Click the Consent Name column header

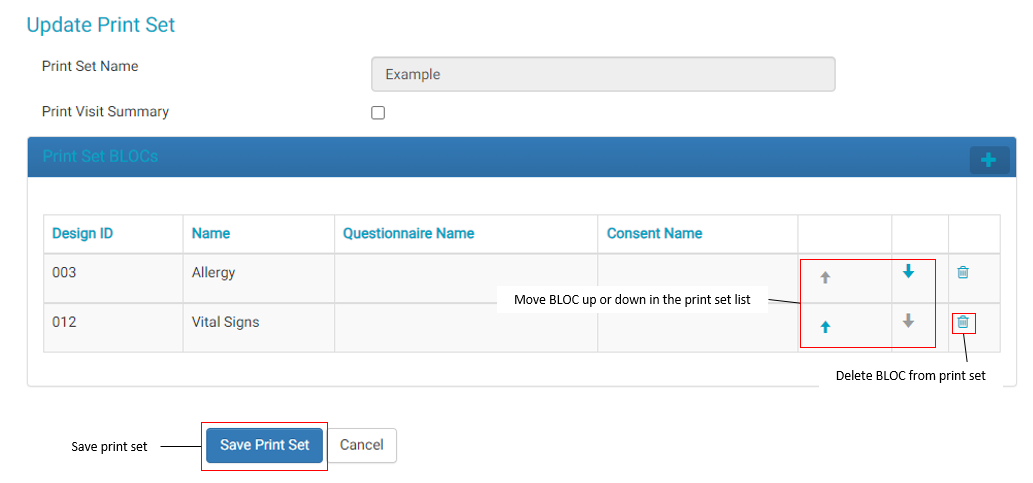[x=654, y=233]
